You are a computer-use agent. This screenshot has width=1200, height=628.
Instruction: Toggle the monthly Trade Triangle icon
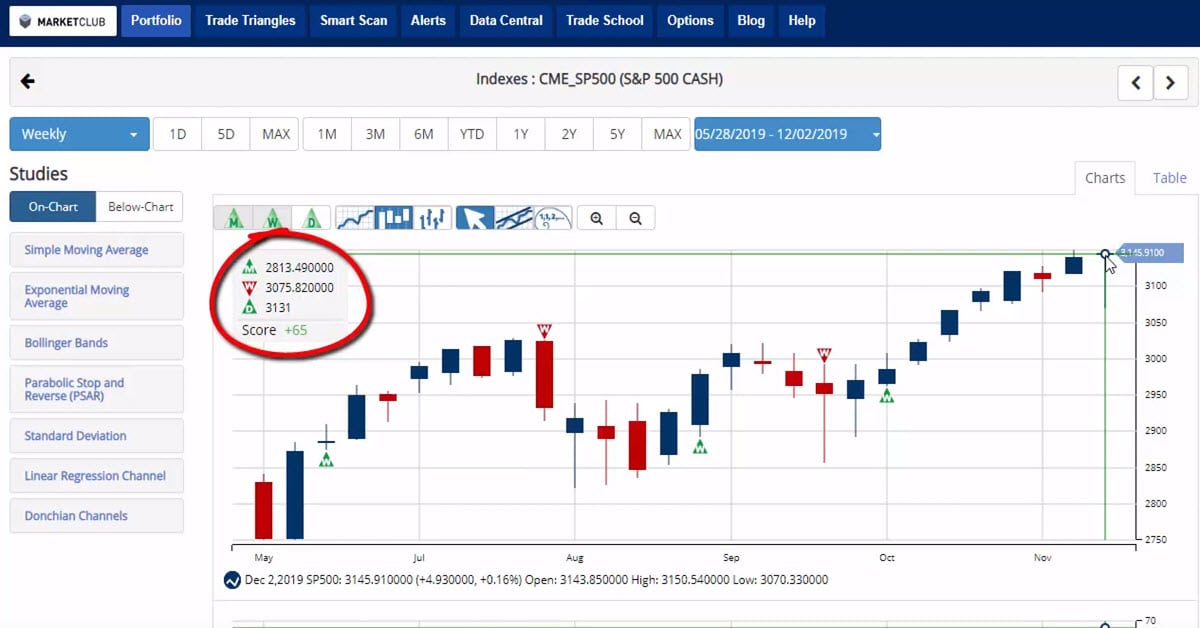coord(233,218)
